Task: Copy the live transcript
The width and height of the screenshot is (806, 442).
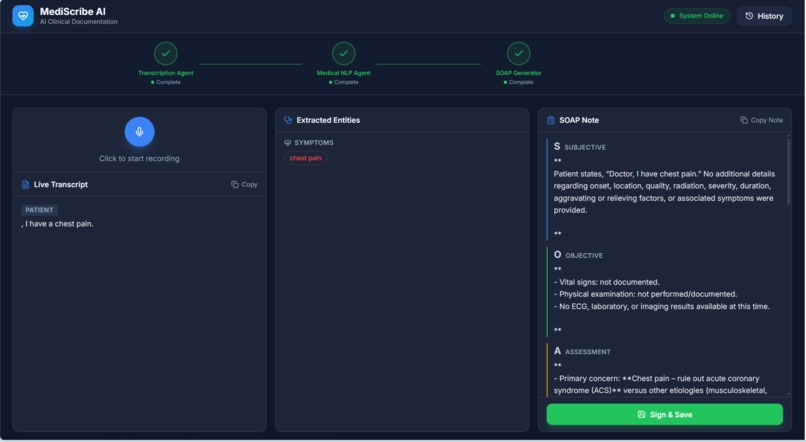Action: [244, 185]
